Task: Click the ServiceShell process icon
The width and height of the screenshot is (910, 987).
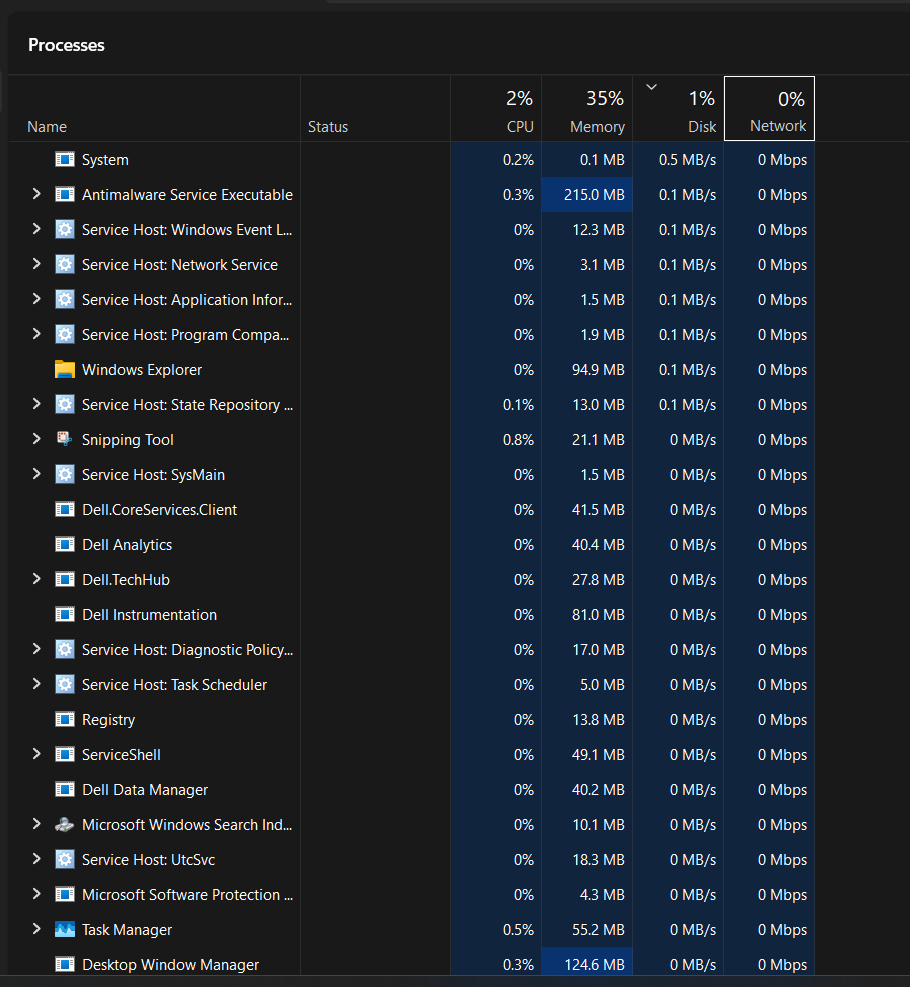Action: point(65,754)
